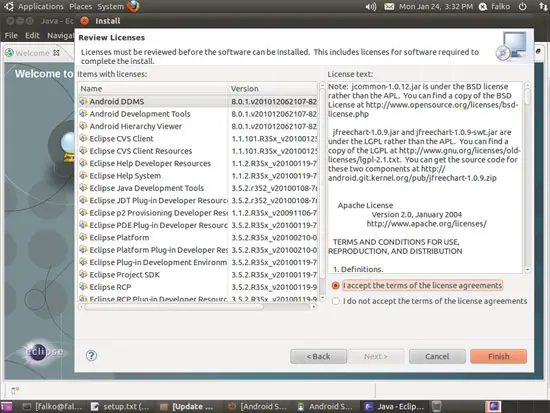Click the Ubuntu logo on the panel
This screenshot has width=550, height=413.
(9, 6)
